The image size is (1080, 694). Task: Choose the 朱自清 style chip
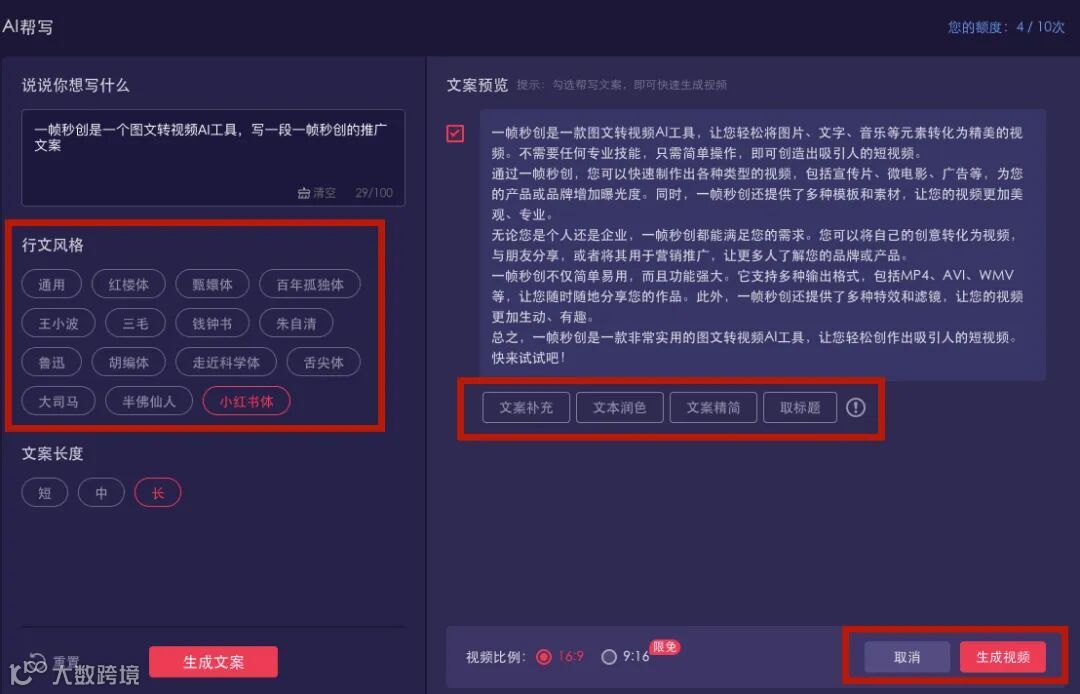click(296, 324)
